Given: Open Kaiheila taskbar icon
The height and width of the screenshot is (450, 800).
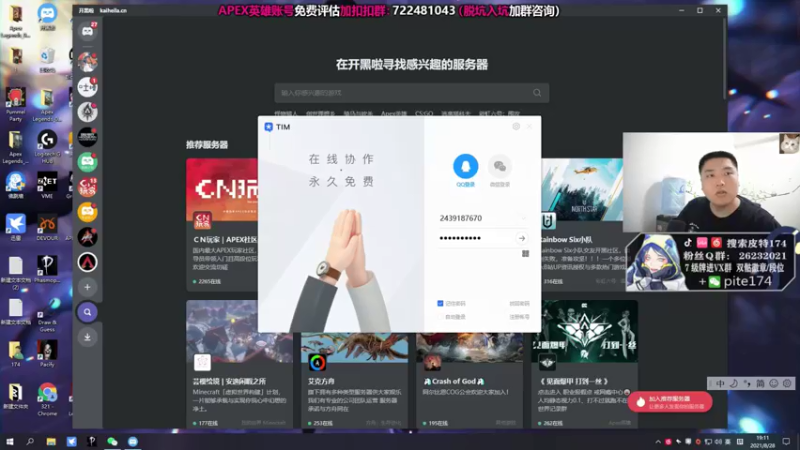Looking at the screenshot, I should pyautogui.click(x=133, y=442).
